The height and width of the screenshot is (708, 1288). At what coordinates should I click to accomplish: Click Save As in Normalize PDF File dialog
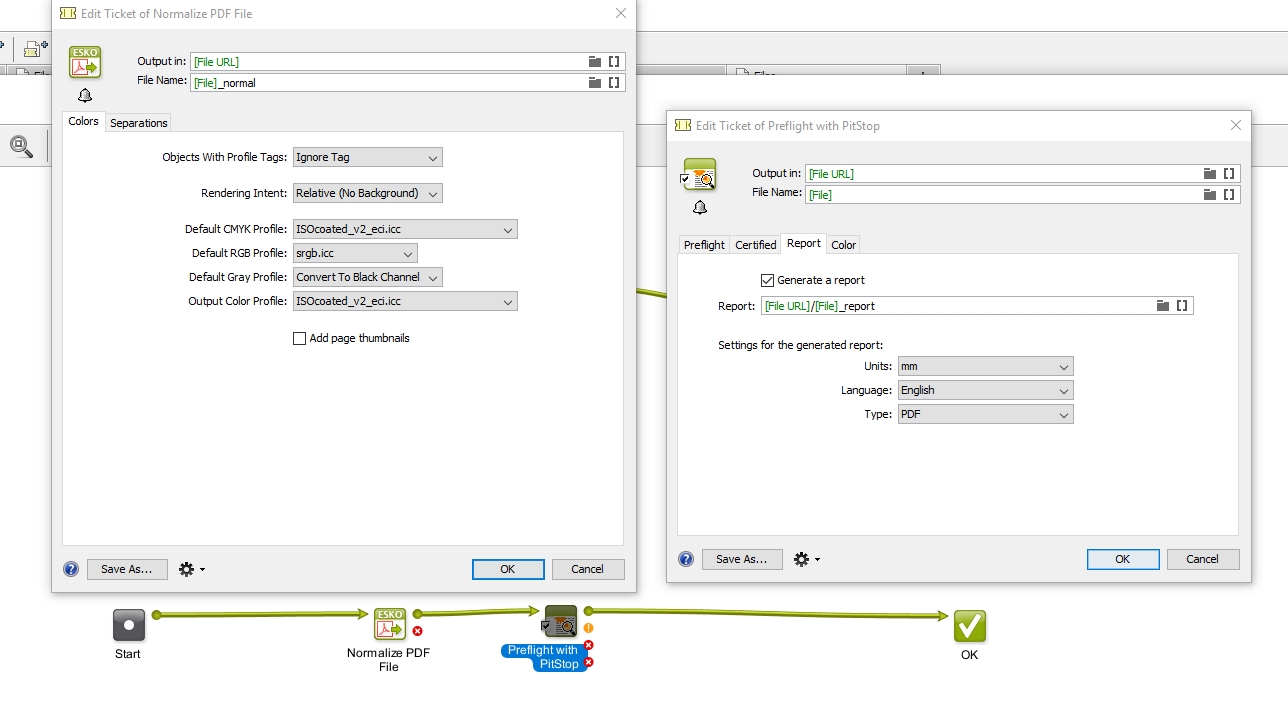[127, 569]
